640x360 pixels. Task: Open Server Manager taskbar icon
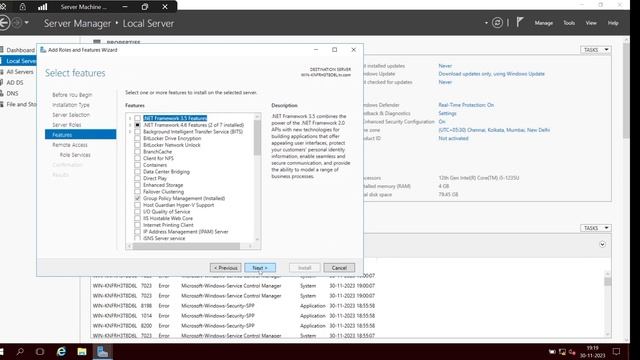coord(102,351)
